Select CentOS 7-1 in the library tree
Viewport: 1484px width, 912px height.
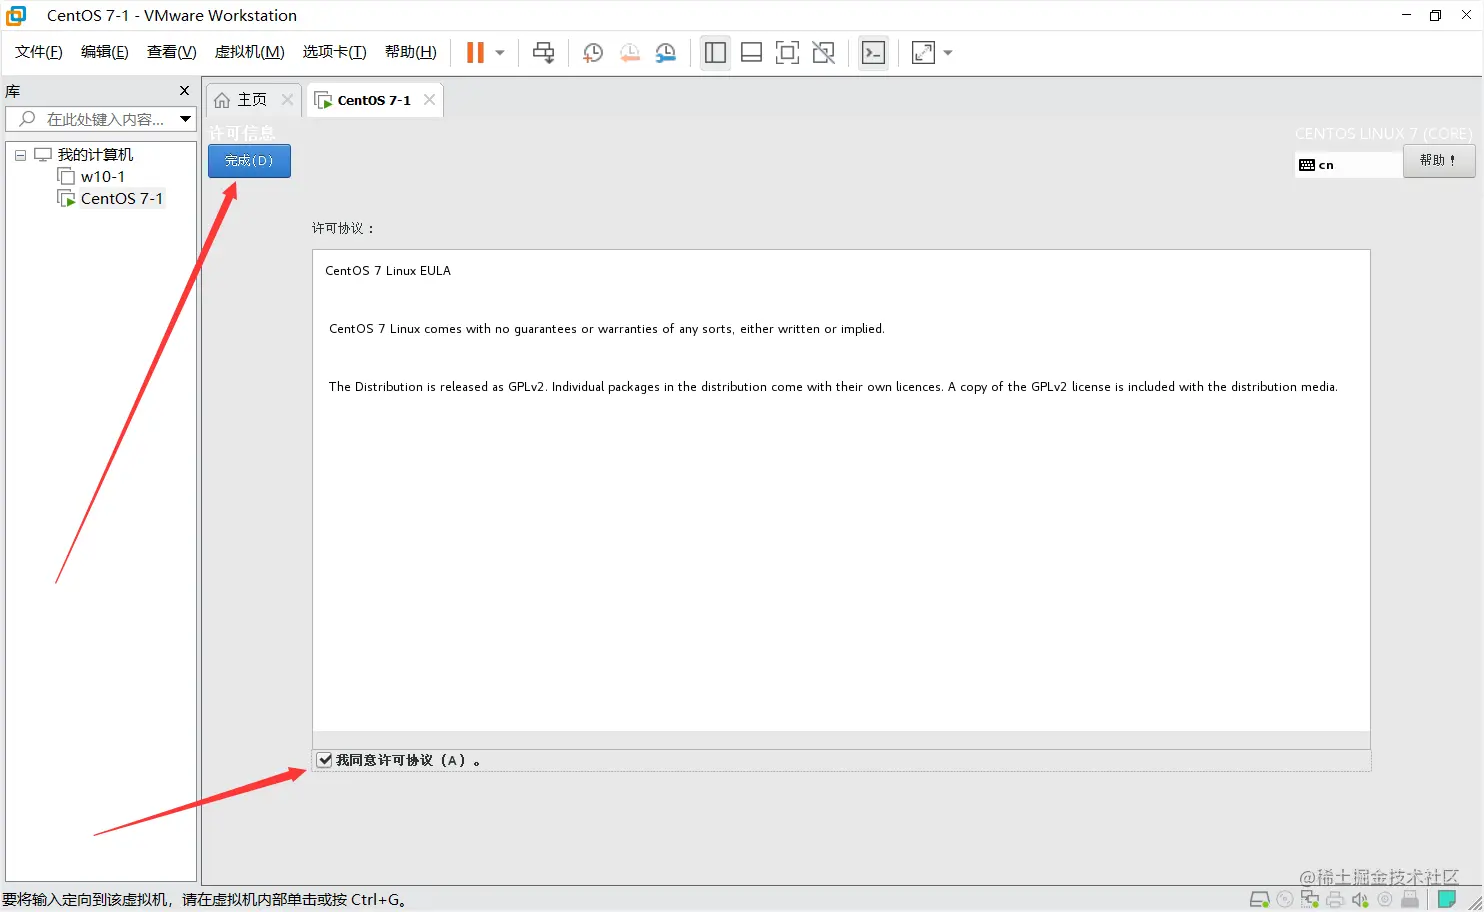tap(121, 199)
